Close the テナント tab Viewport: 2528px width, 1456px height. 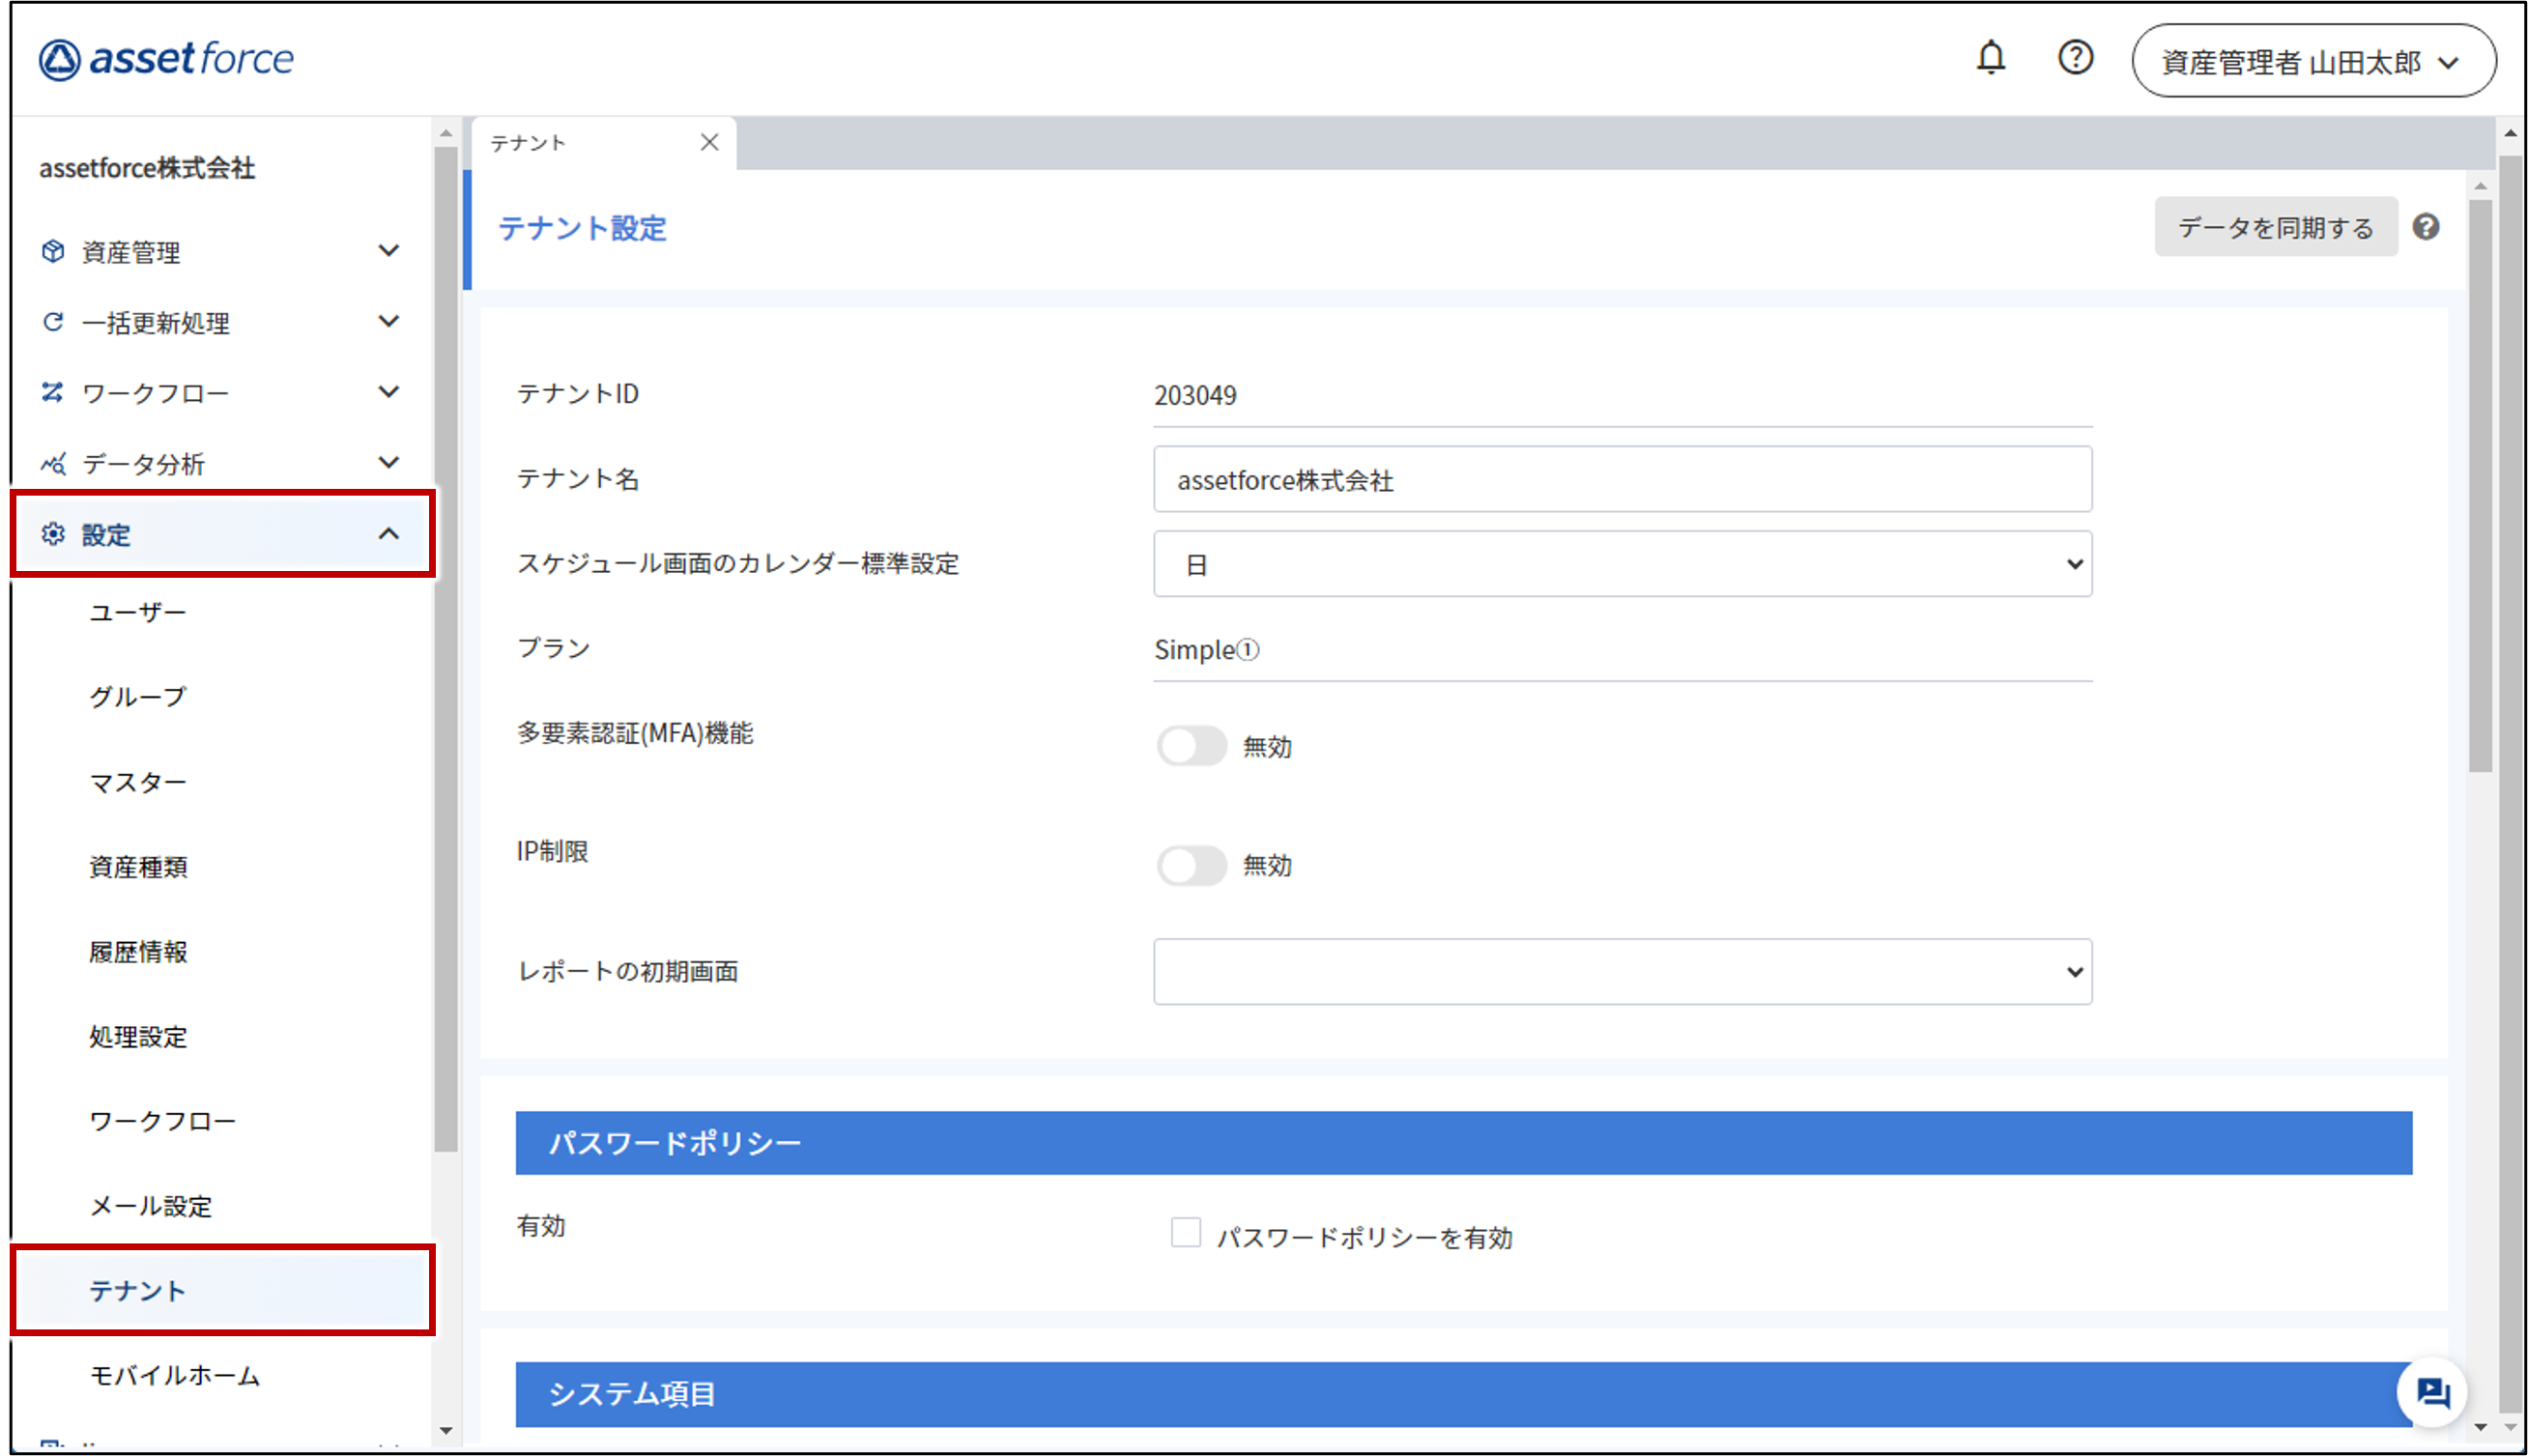[x=709, y=142]
